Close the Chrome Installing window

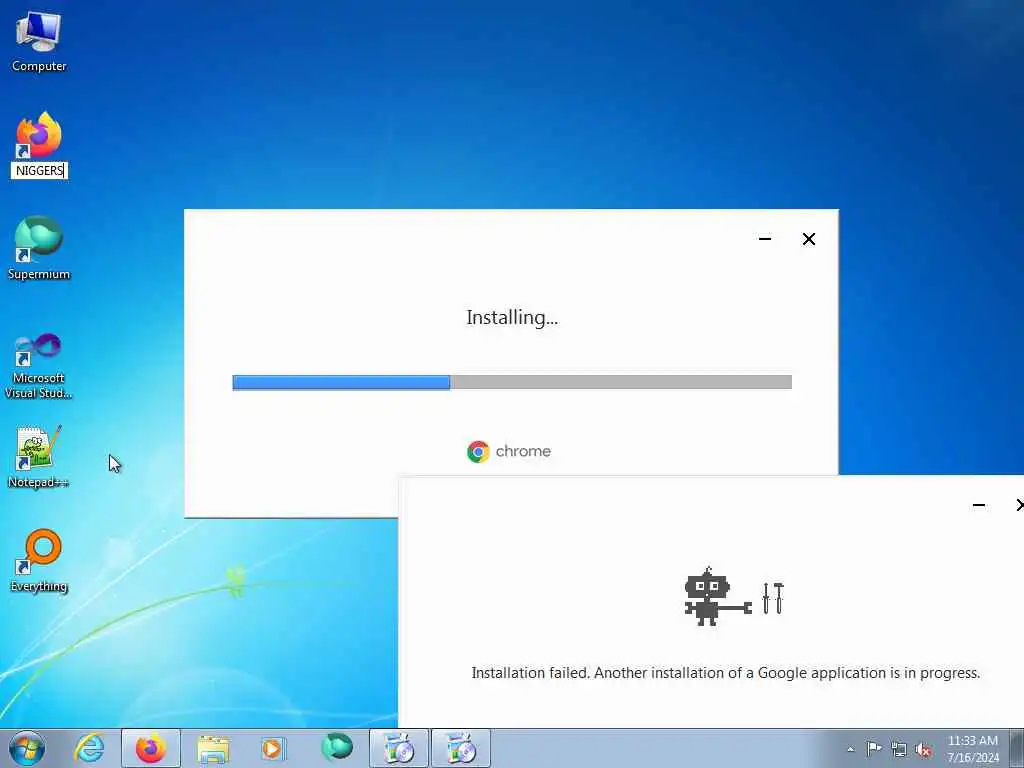[x=808, y=239]
